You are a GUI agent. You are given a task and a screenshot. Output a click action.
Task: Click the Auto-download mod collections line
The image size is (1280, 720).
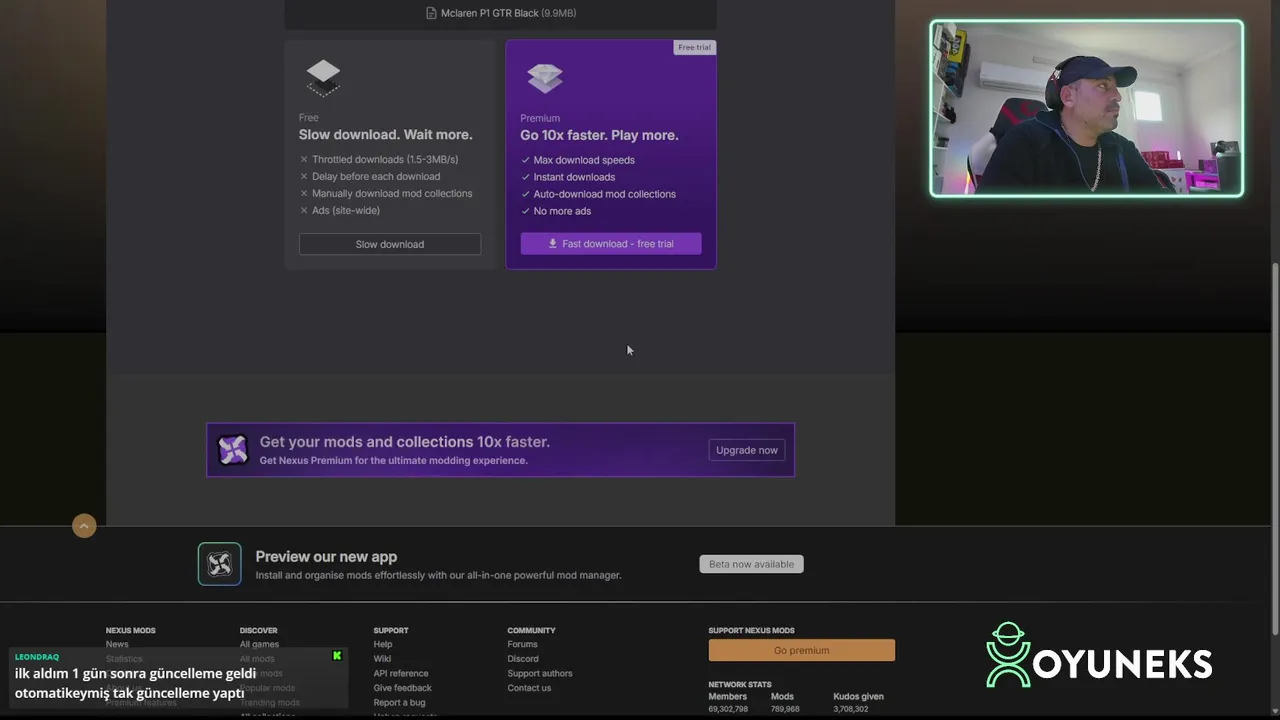(604, 194)
